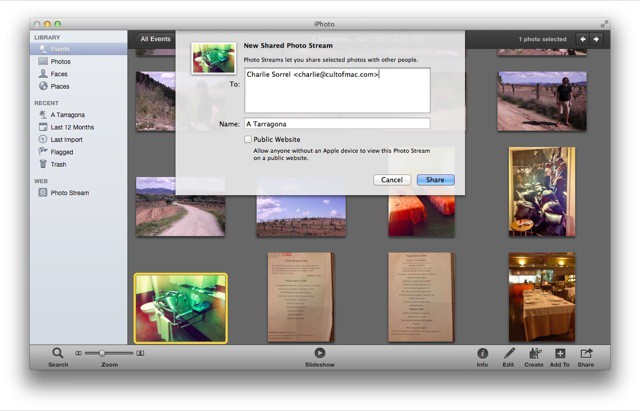This screenshot has height=411, width=640.
Task: Enter full screen with top-right arrows
Action: [604, 22]
